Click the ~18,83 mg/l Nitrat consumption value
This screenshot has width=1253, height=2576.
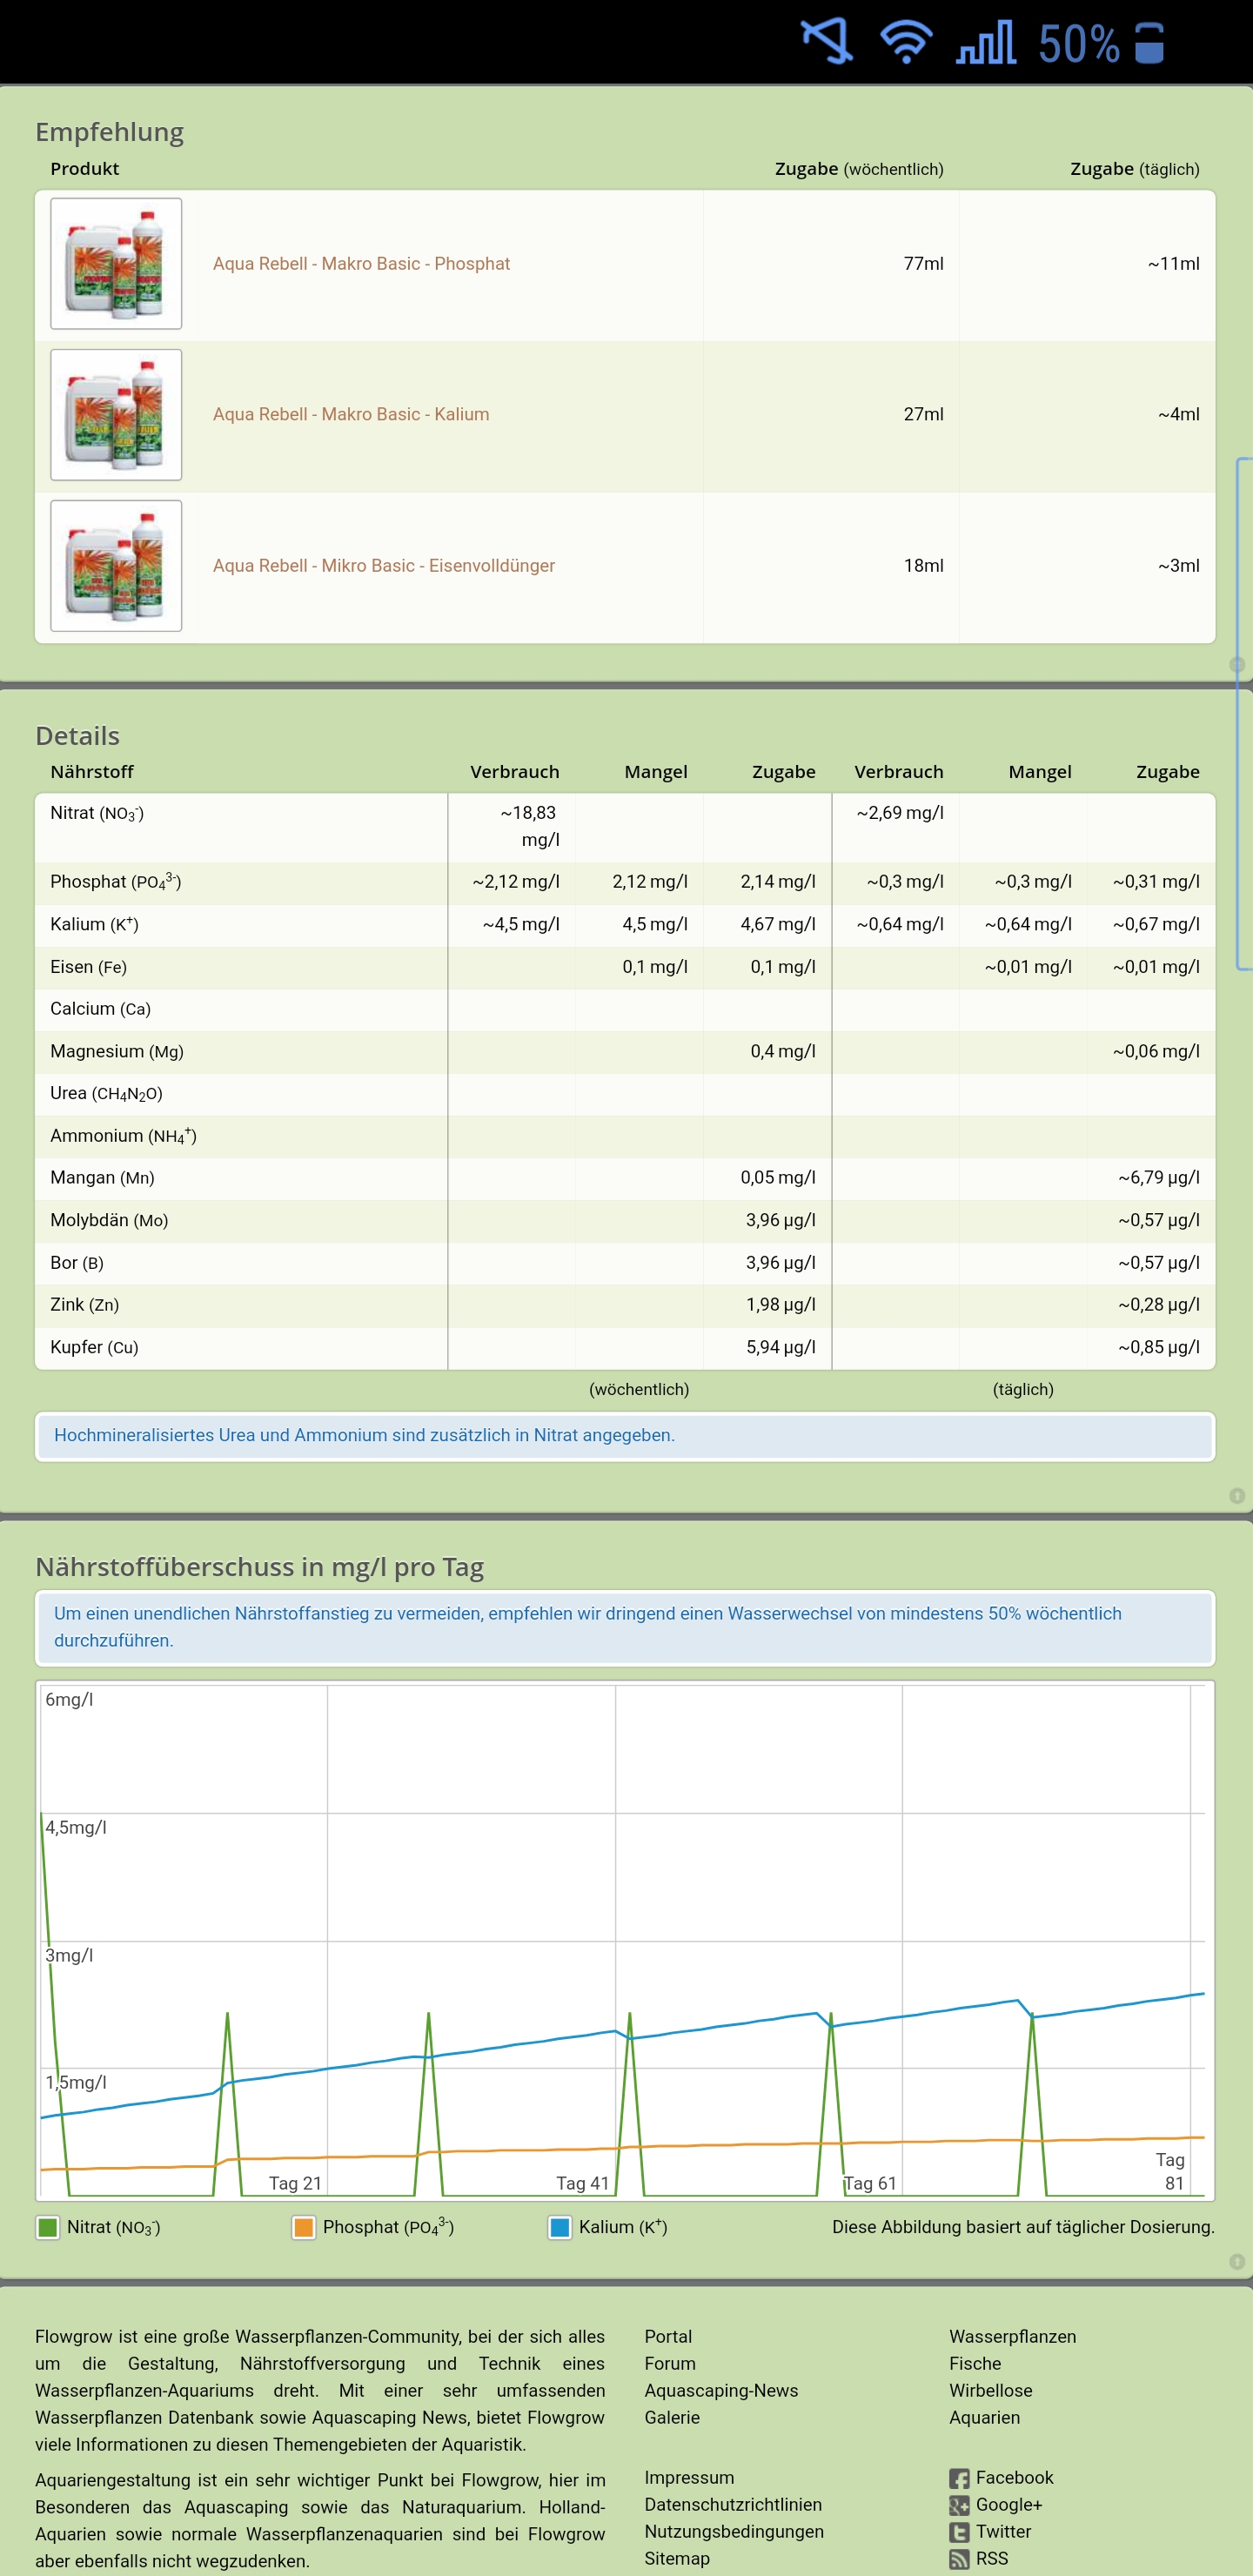530,826
